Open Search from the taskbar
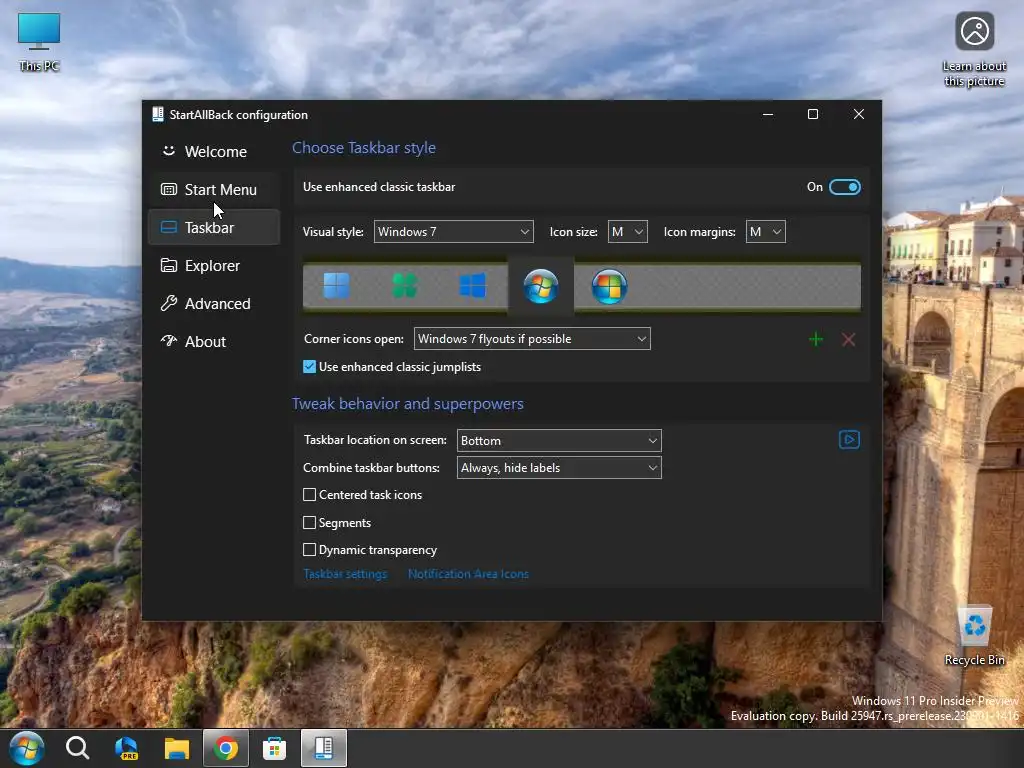 pos(77,748)
